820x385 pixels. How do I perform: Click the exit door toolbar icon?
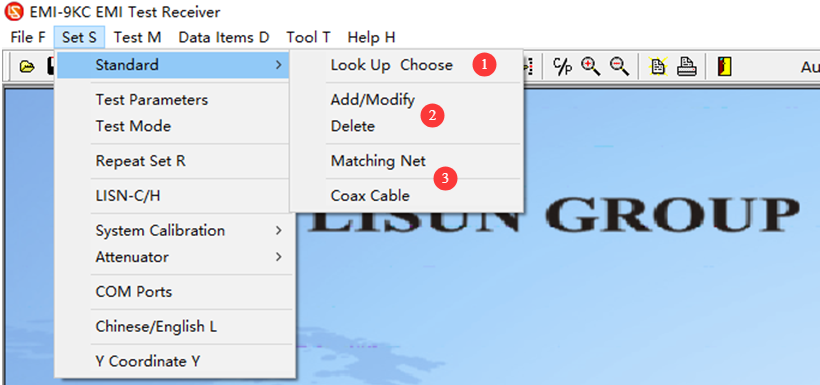pos(724,66)
